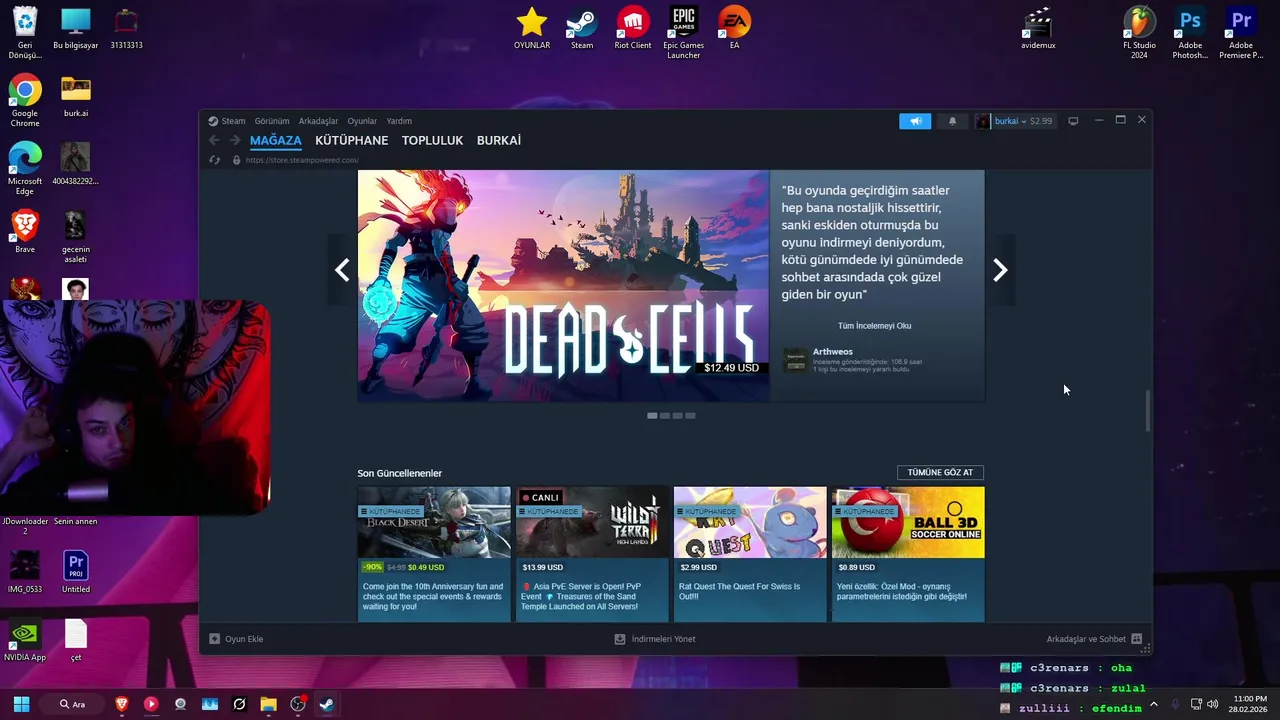Switch to the TOPLULUK tab
Viewport: 1280px width, 720px height.
click(x=432, y=141)
